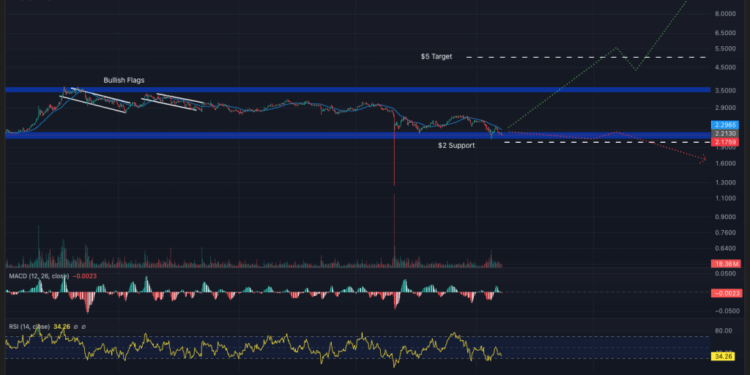
Task: Select the "Bullish Flags" text annotation
Action: (x=124, y=80)
